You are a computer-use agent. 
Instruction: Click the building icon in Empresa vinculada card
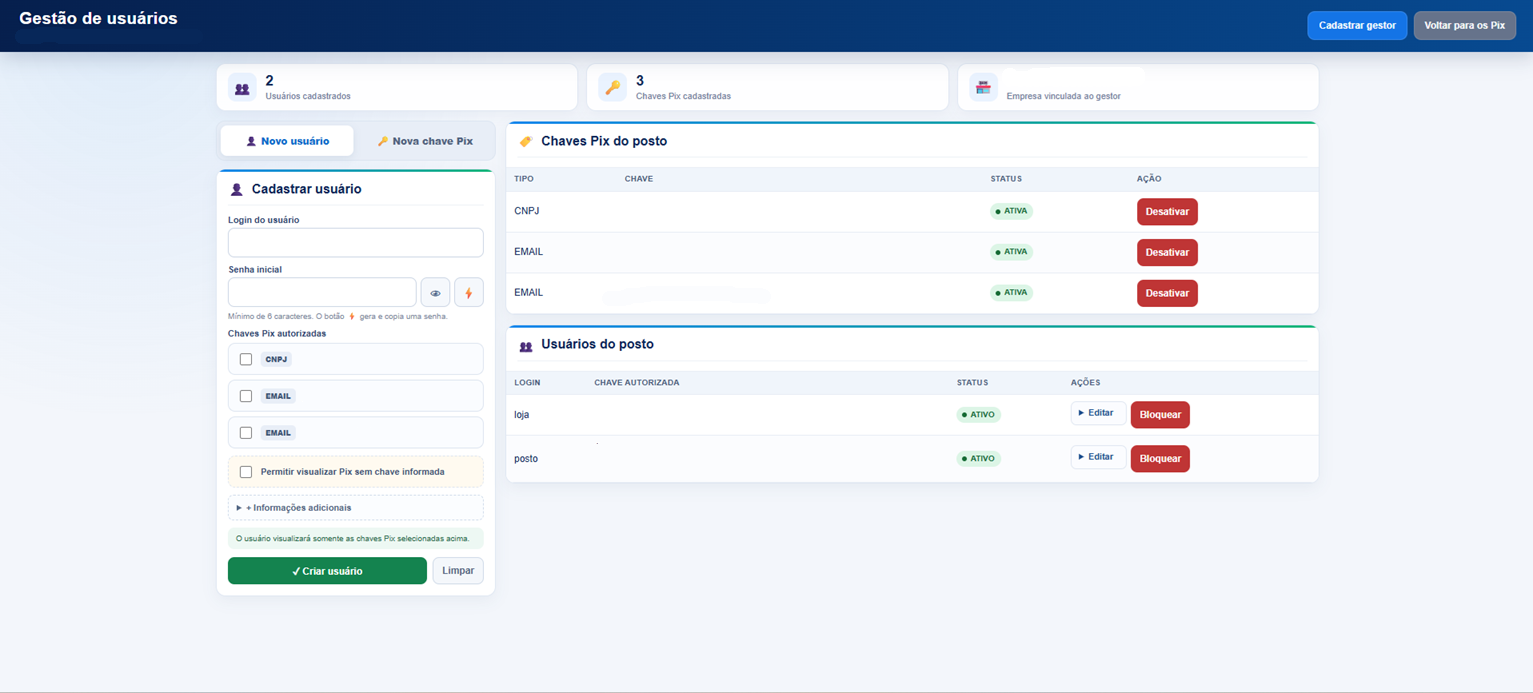point(983,88)
